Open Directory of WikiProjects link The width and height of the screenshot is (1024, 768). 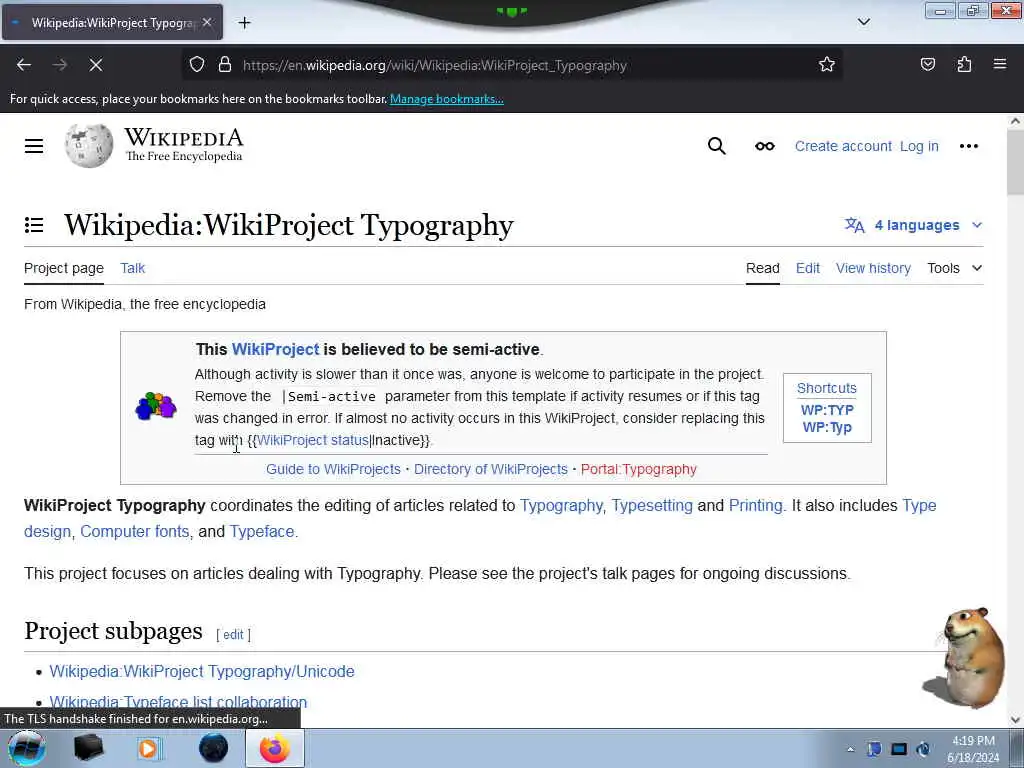coord(491,470)
